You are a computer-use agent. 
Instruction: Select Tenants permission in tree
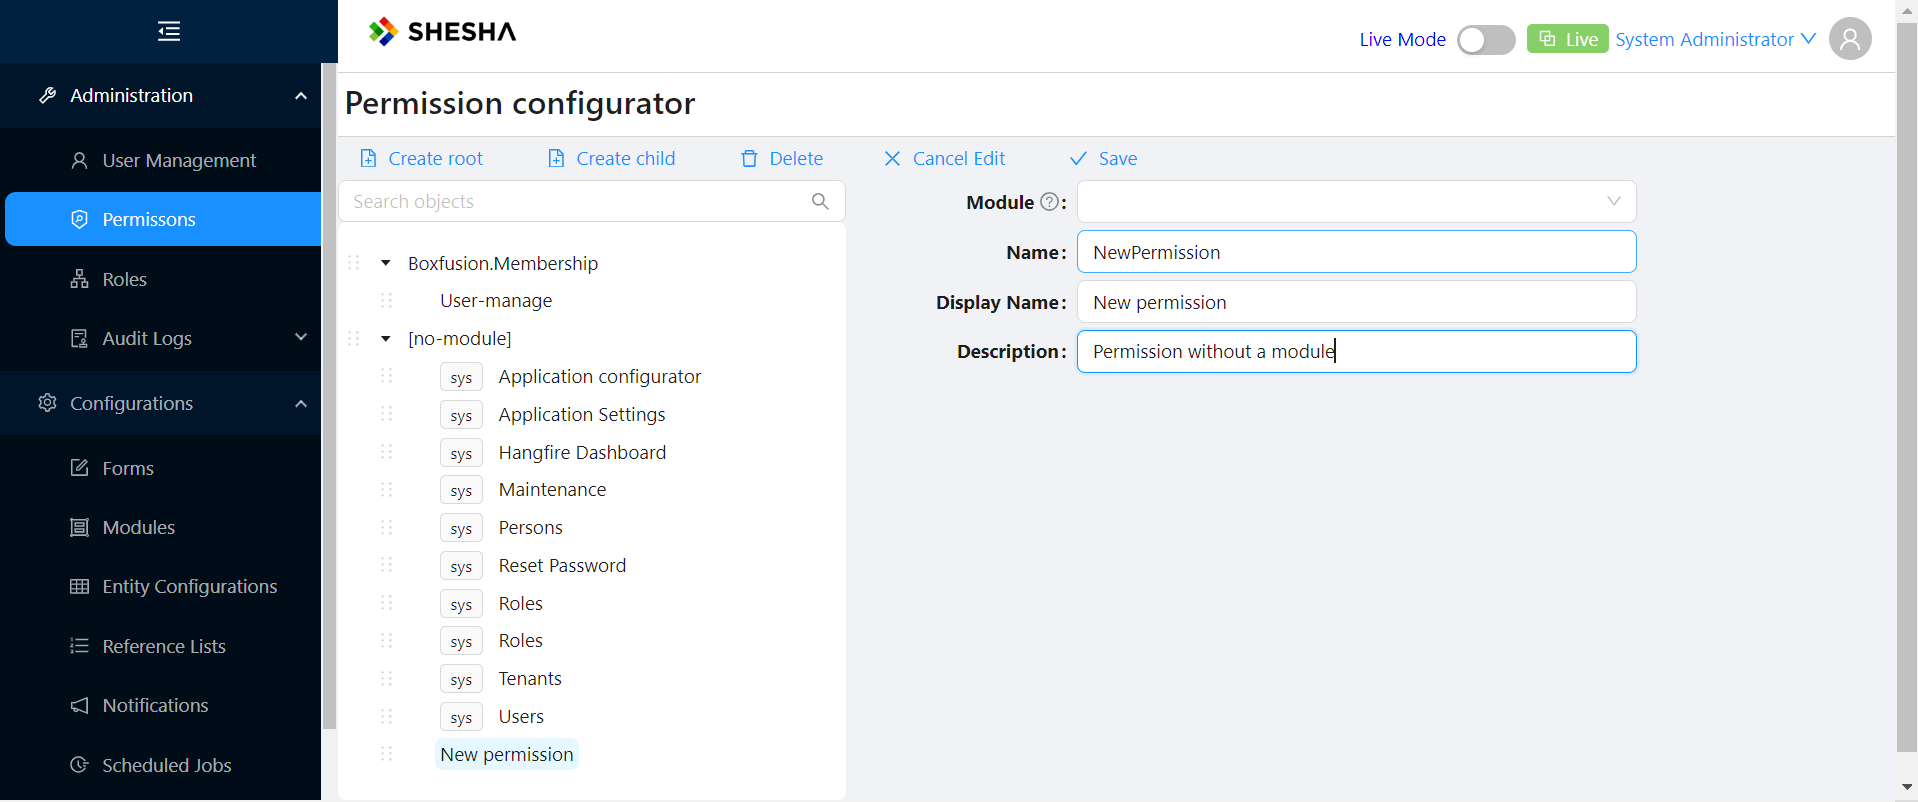[x=530, y=679]
